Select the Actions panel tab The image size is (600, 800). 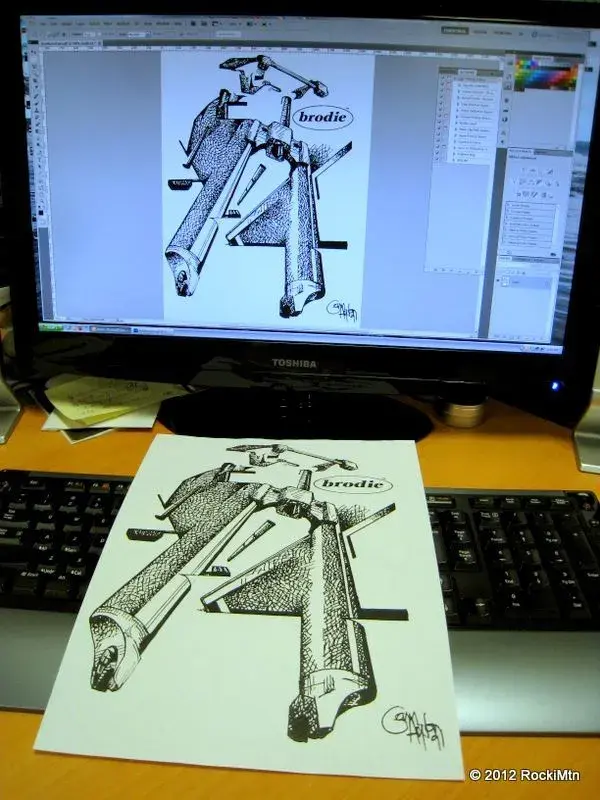pyautogui.click(x=467, y=72)
